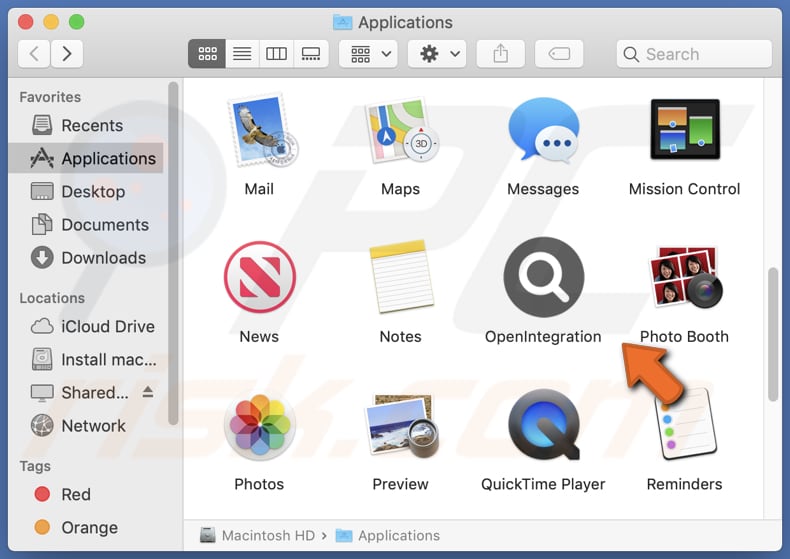The image size is (790, 559).
Task: Go back with the left arrow button
Action: [x=34, y=53]
